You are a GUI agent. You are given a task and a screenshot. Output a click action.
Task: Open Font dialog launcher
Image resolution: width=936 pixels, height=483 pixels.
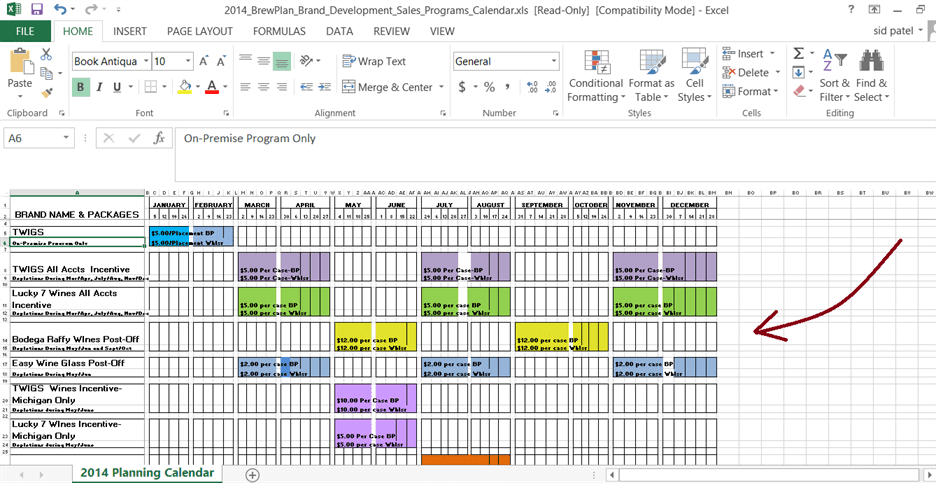pos(226,113)
